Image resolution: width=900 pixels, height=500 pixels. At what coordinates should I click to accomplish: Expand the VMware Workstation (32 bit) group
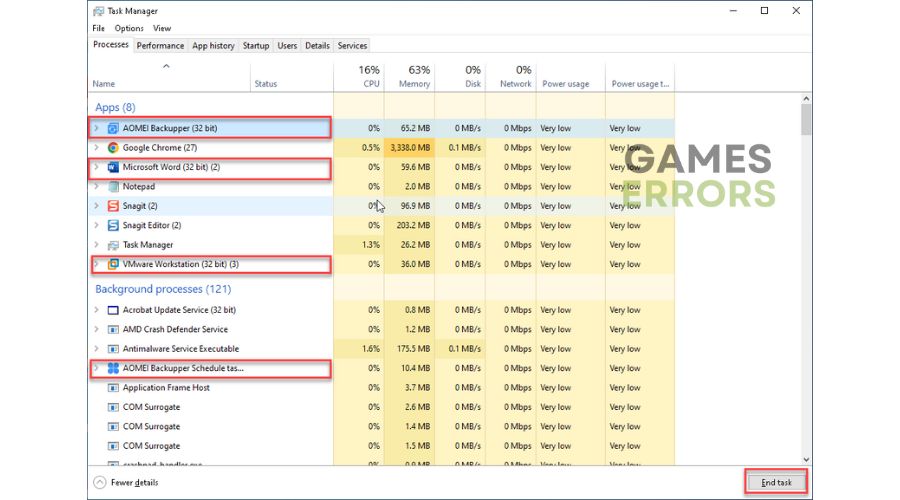point(96,264)
